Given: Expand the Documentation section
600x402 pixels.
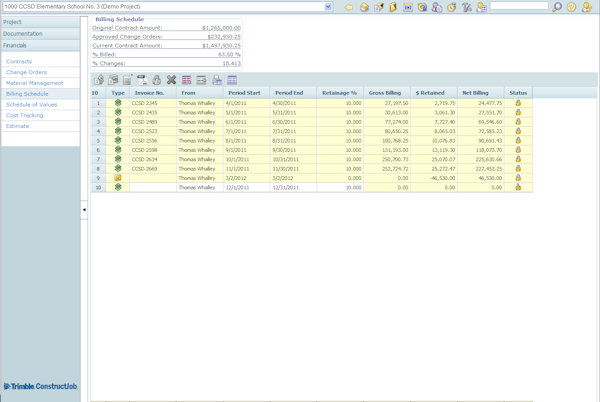Looking at the screenshot, I should pos(40,34).
